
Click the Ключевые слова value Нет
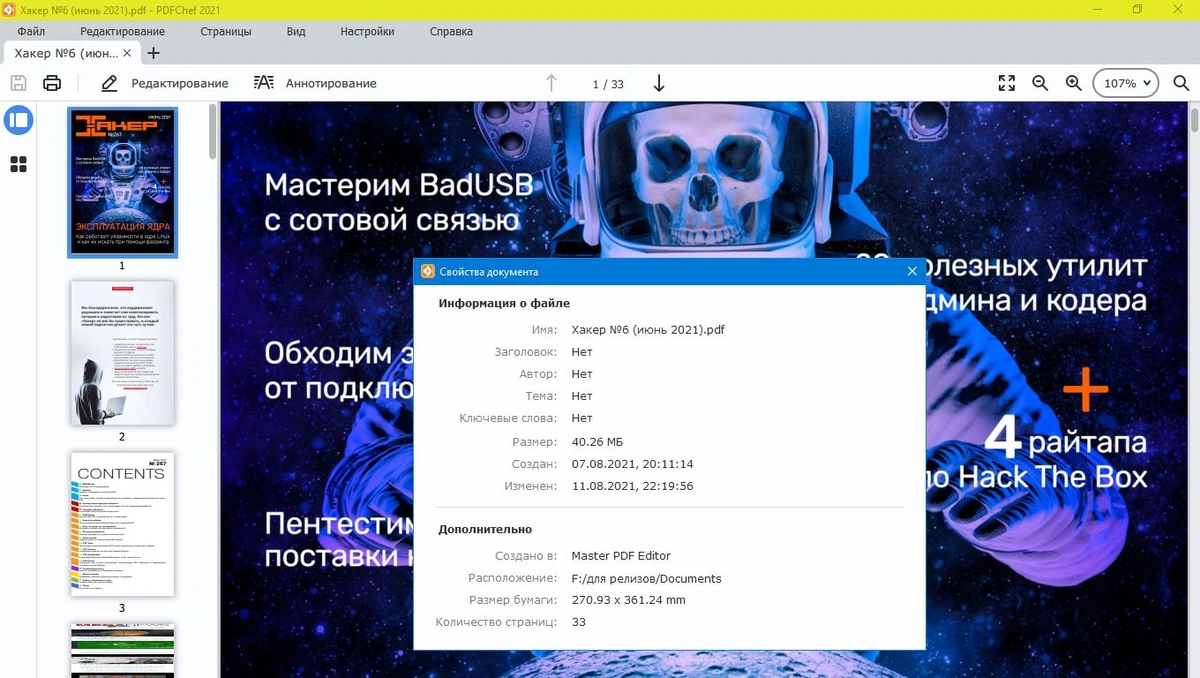pos(582,418)
